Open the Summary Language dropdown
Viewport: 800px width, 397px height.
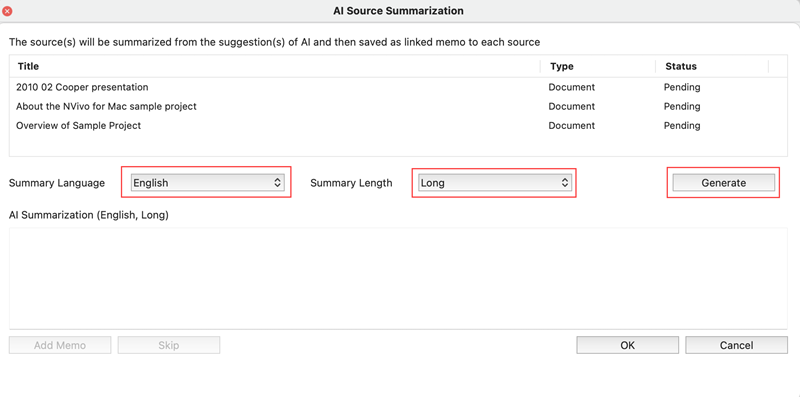point(207,183)
